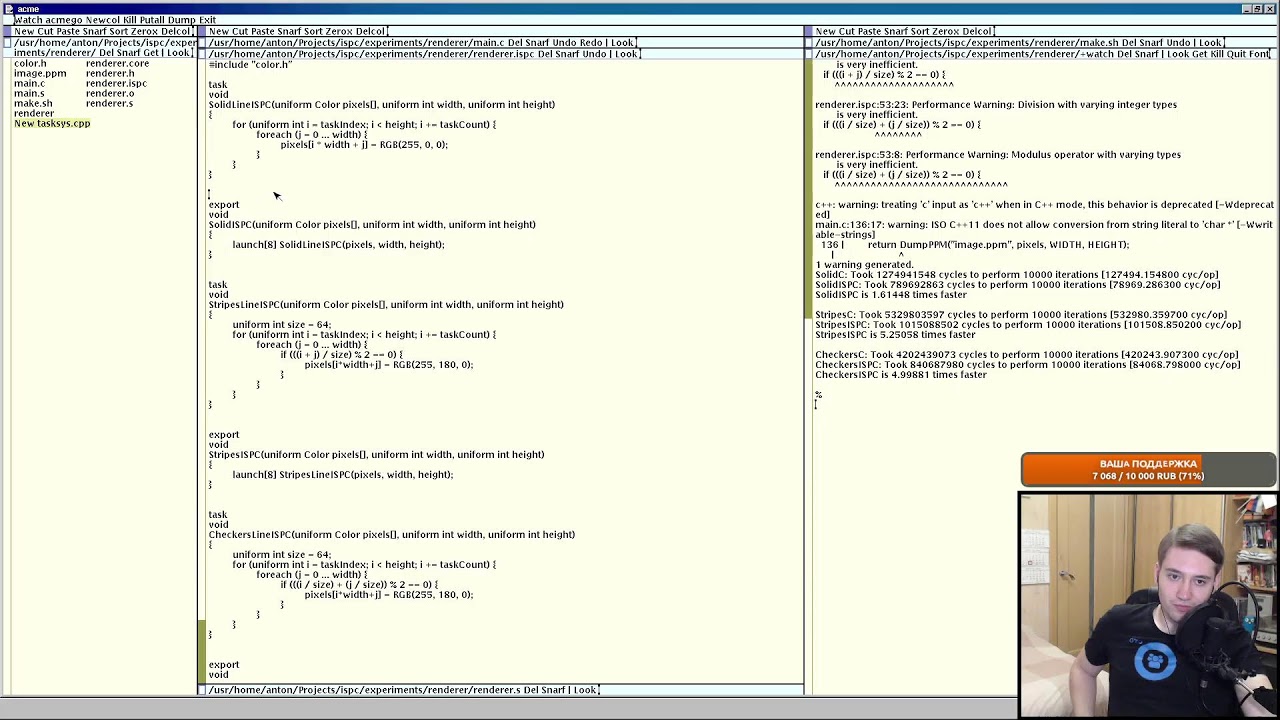The image size is (1280, 720).
Task: Click image.ppm in the directory listing
Action: click(40, 74)
